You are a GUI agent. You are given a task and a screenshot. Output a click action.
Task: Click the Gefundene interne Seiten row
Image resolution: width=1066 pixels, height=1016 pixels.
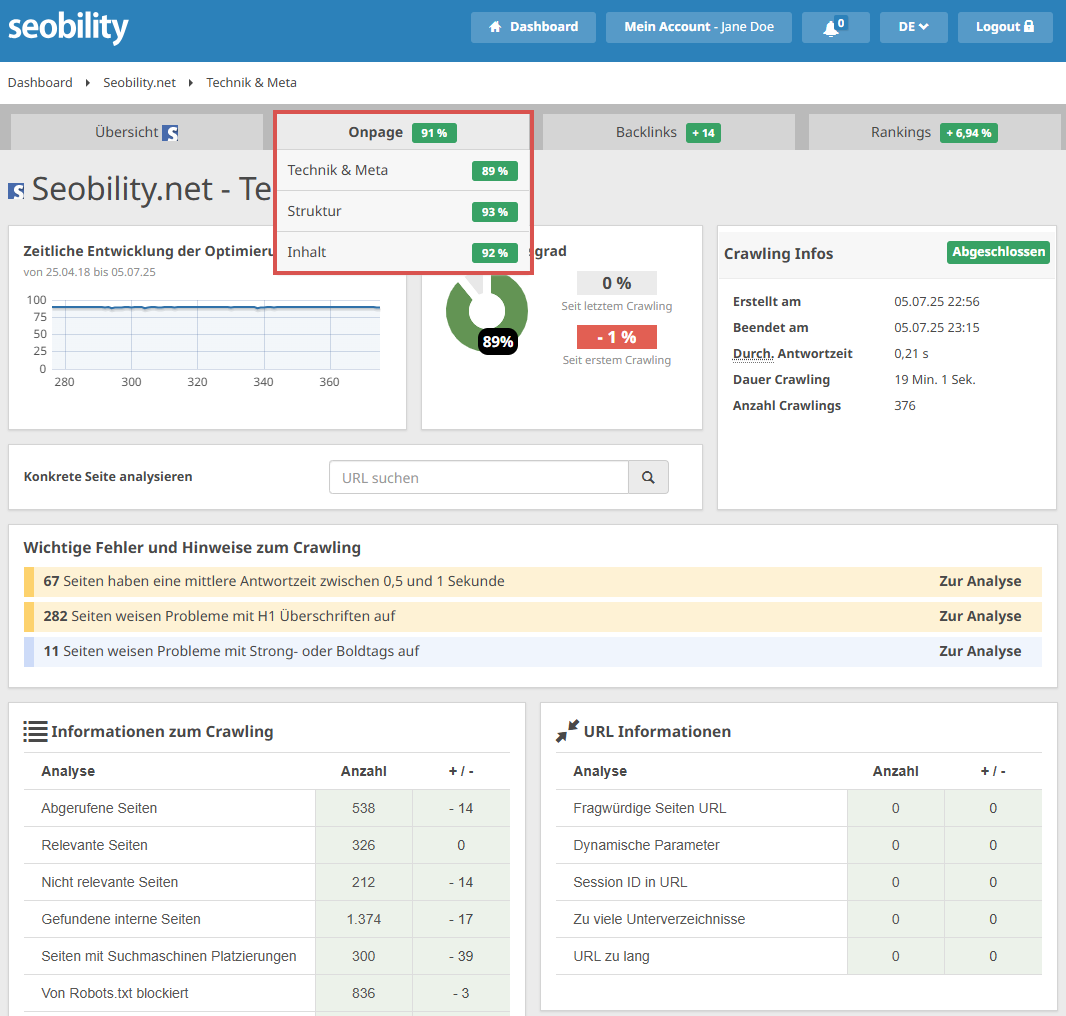pyautogui.click(x=266, y=919)
